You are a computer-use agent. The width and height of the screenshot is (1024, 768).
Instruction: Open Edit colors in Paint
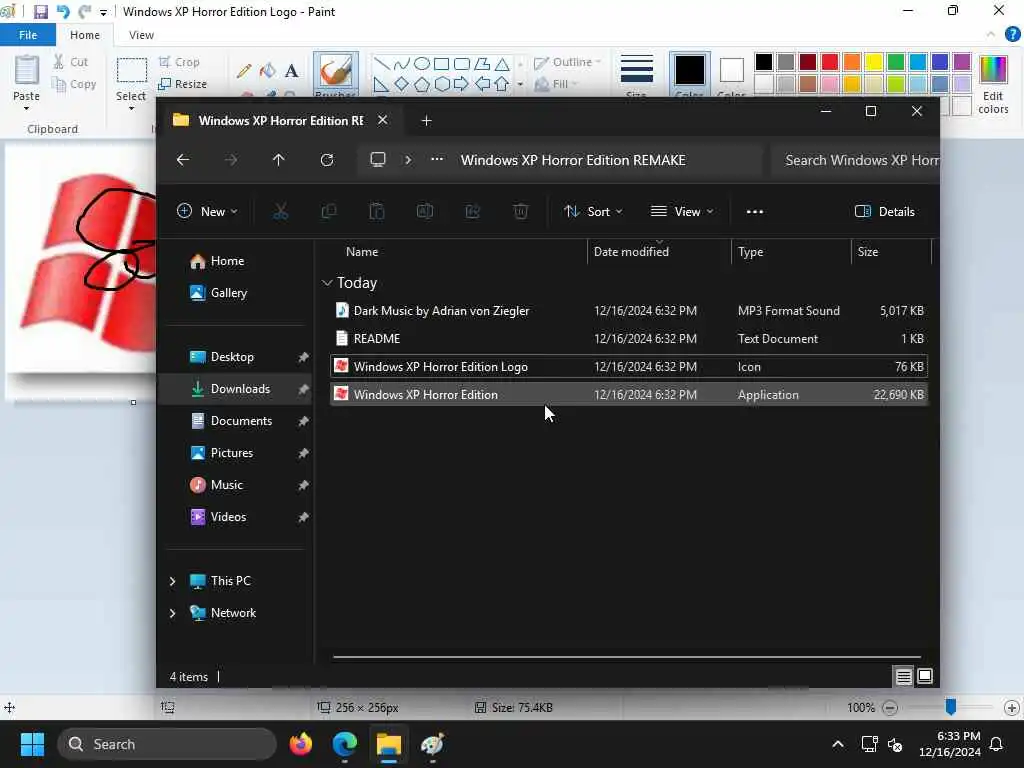pos(993,85)
